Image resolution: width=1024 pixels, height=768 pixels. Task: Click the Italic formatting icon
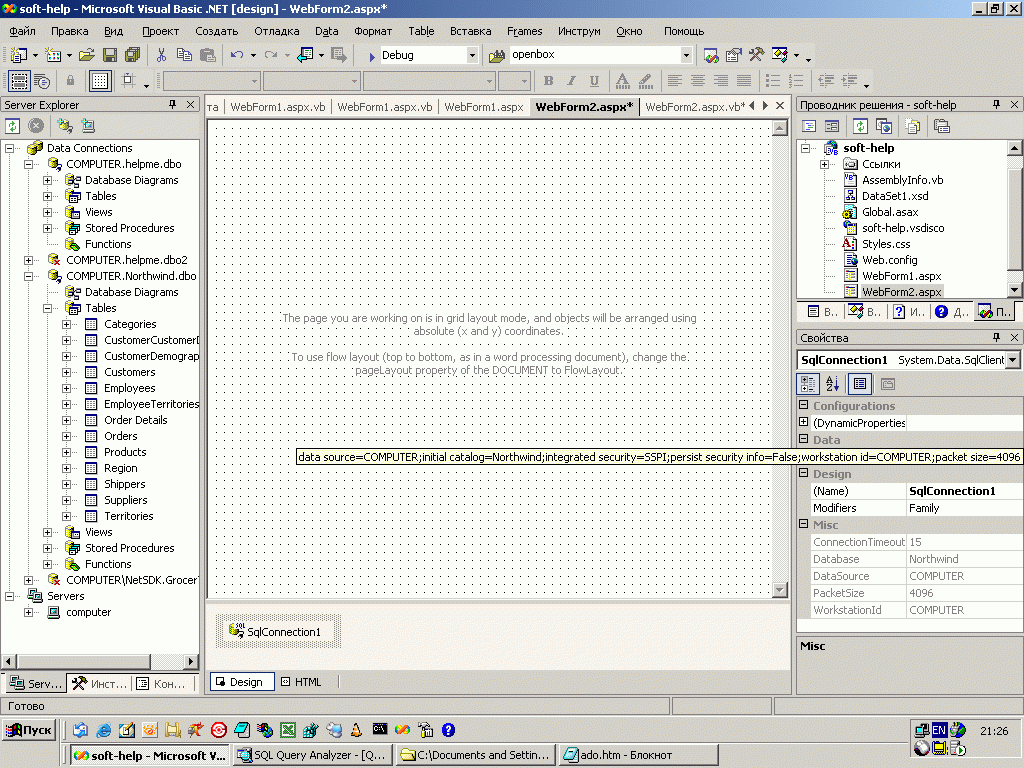pyautogui.click(x=571, y=81)
